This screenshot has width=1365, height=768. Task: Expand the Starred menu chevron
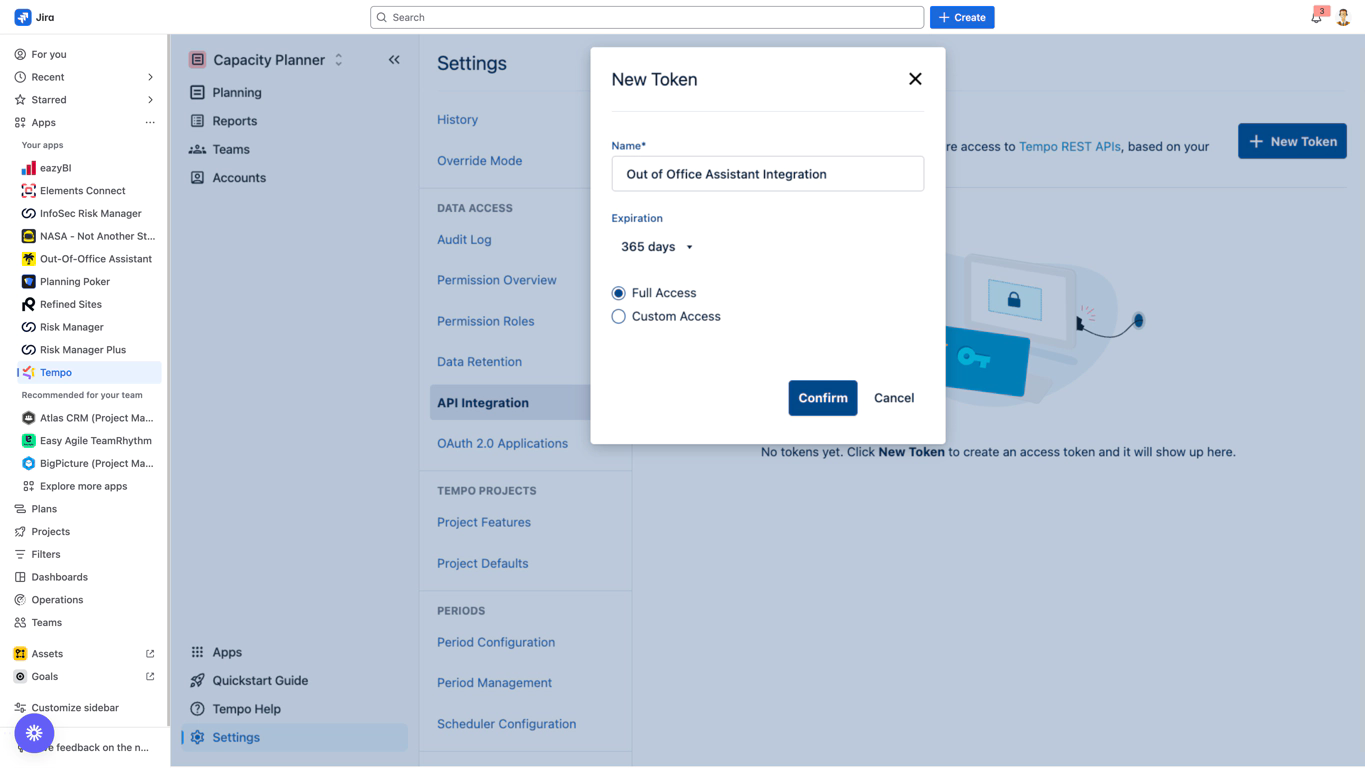(x=150, y=100)
